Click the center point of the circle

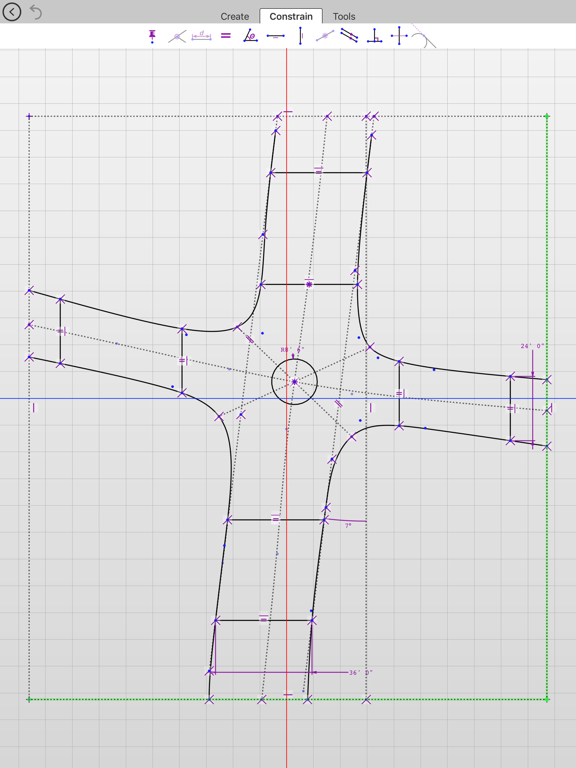click(294, 382)
